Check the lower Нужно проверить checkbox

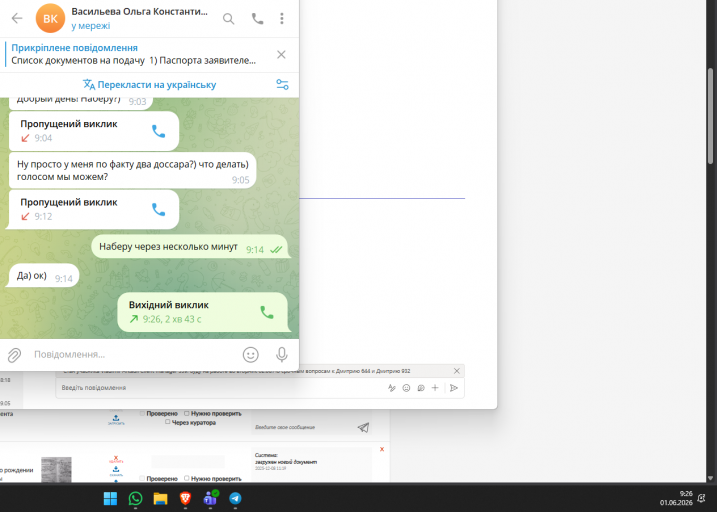pyautogui.click(x=187, y=478)
